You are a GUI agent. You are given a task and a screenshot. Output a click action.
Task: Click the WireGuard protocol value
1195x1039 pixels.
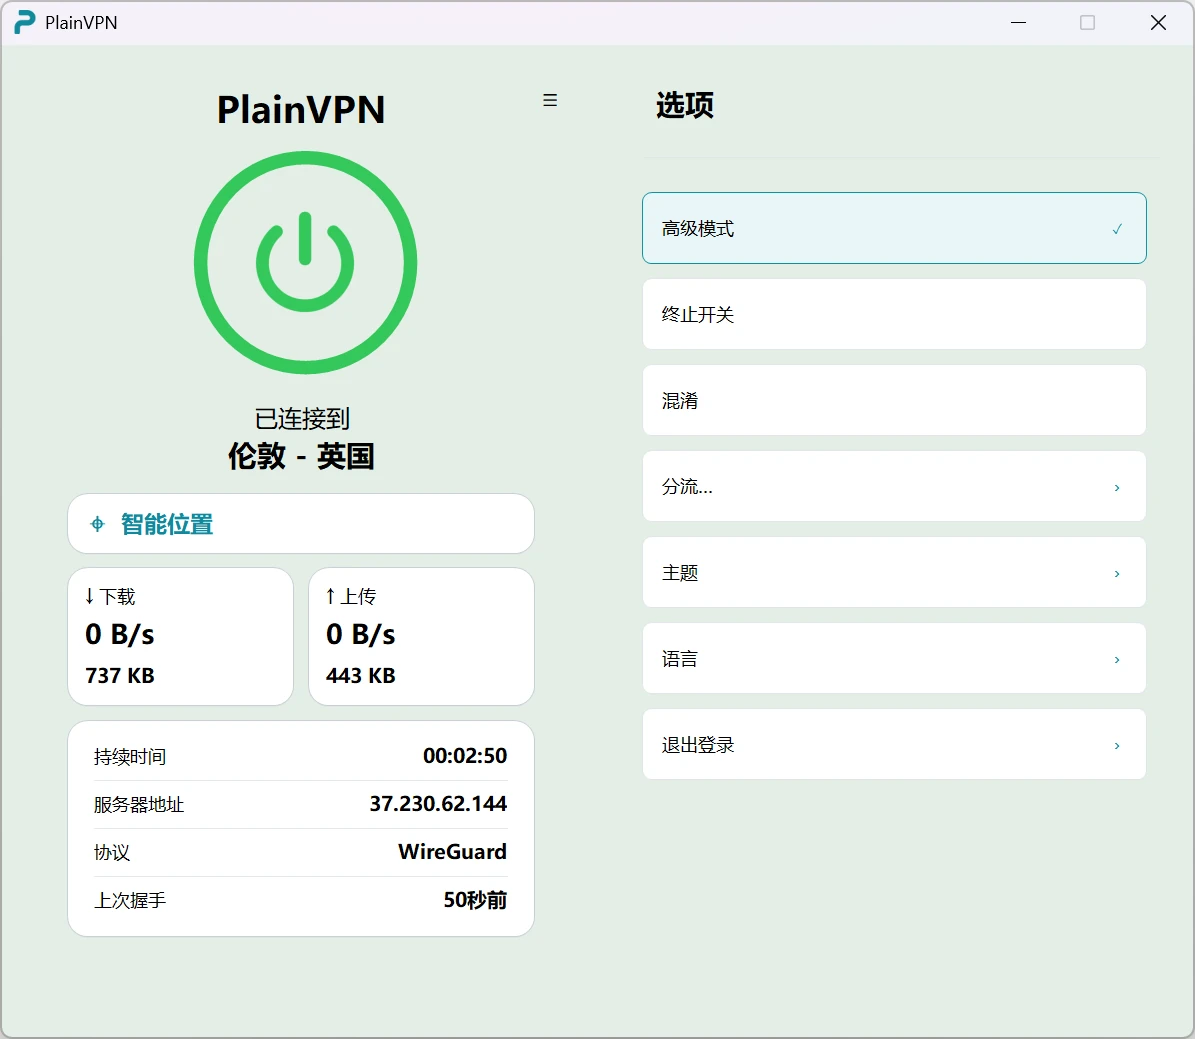tap(452, 851)
